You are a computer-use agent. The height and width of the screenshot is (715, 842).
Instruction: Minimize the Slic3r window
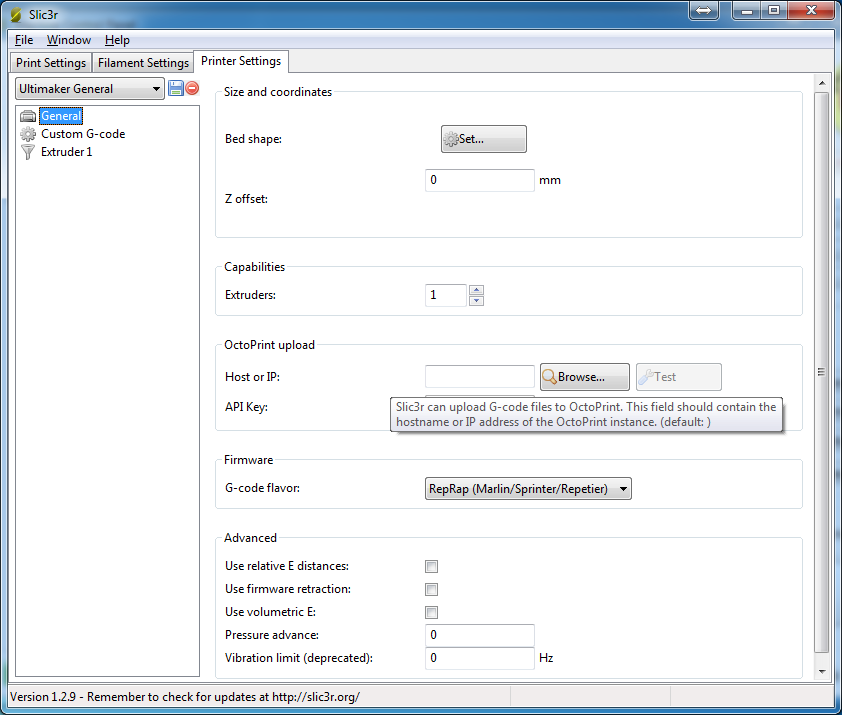pos(746,10)
